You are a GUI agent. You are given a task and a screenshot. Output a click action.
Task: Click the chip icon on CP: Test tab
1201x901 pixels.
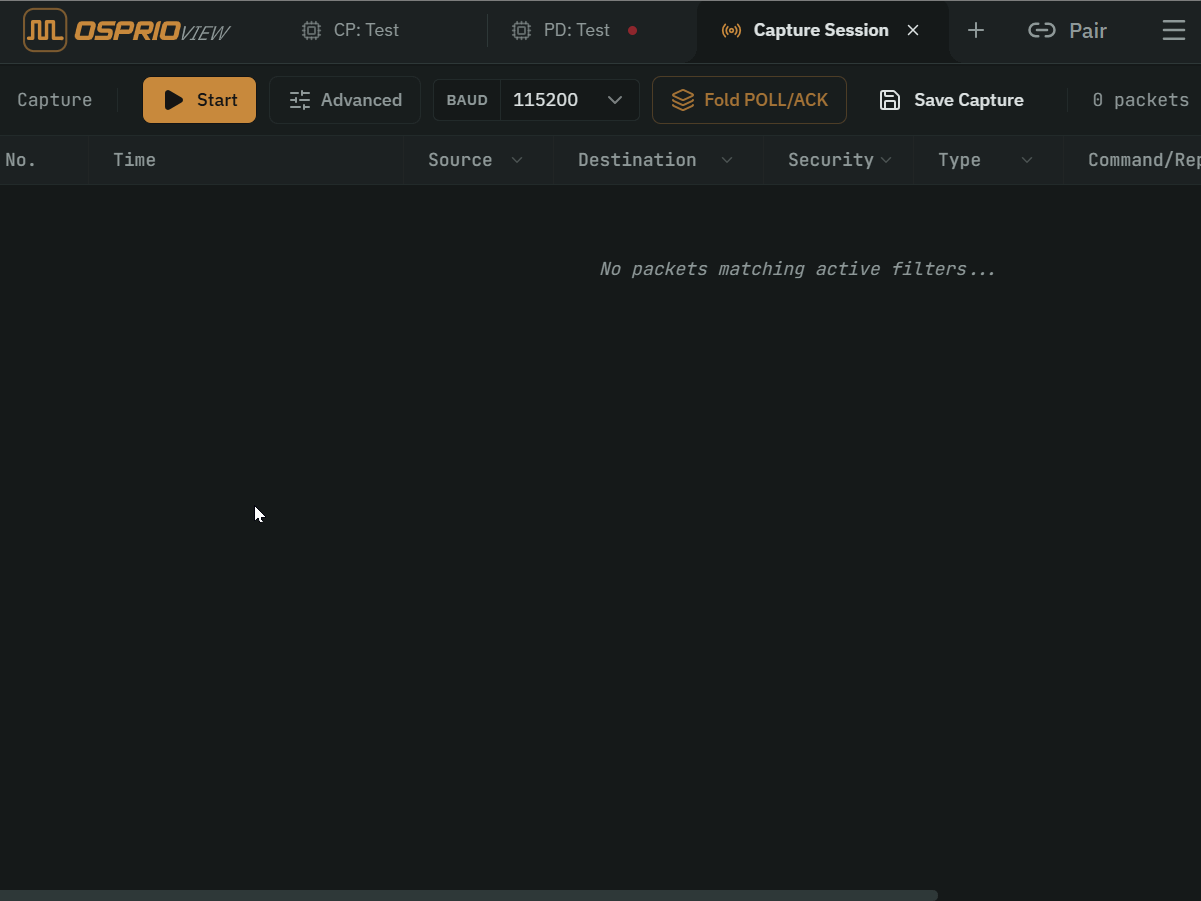(x=312, y=30)
